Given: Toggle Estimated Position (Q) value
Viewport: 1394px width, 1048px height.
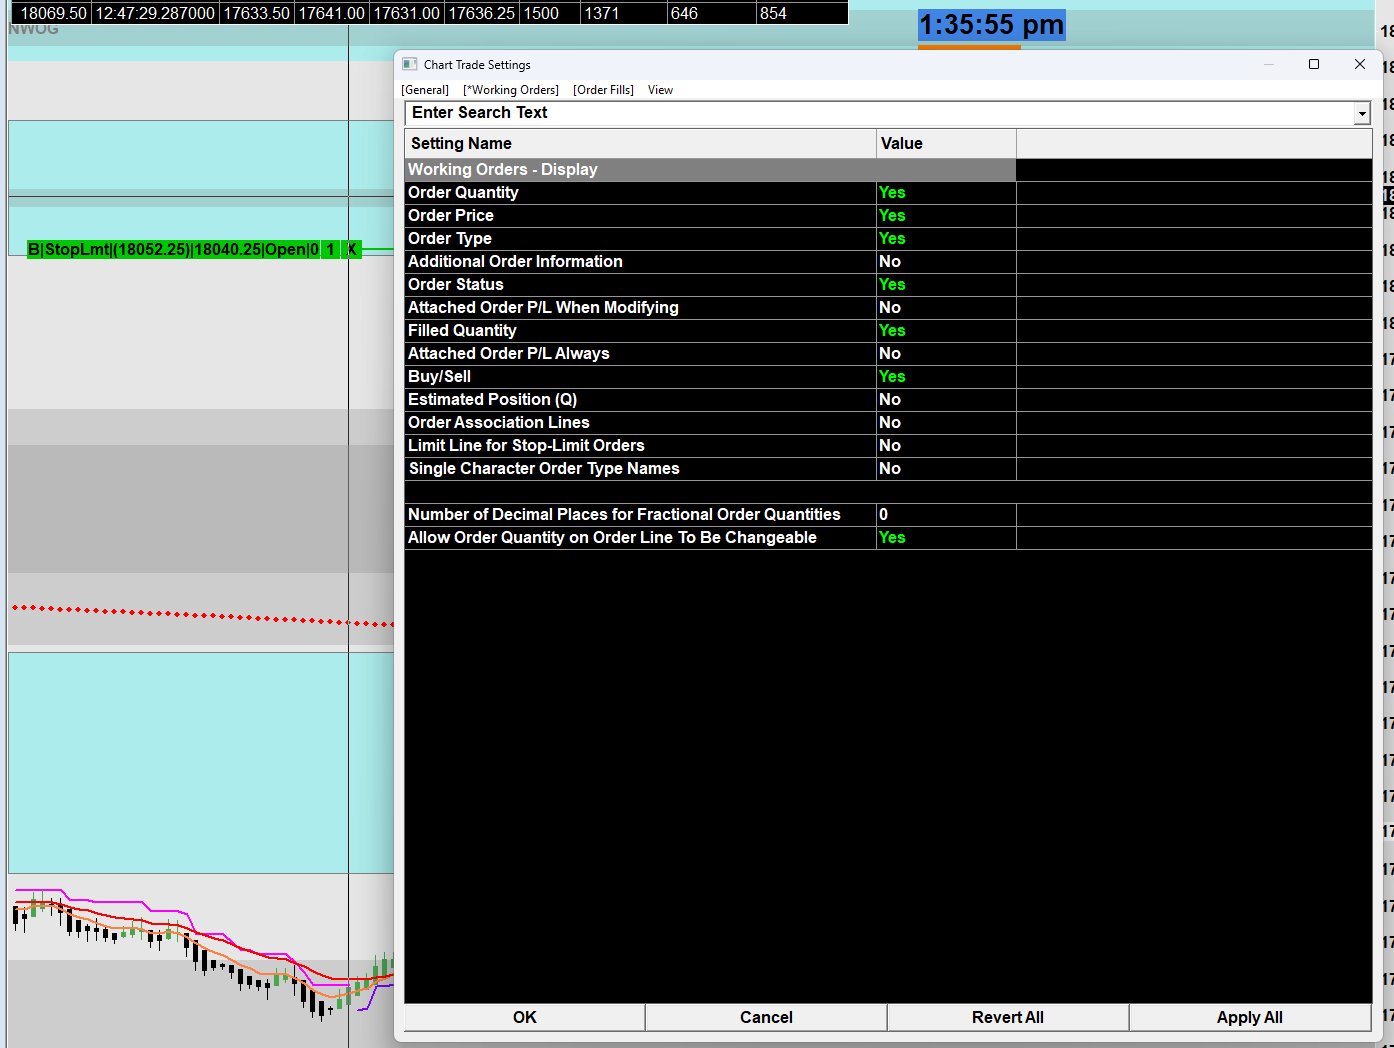Looking at the screenshot, I should 946,400.
